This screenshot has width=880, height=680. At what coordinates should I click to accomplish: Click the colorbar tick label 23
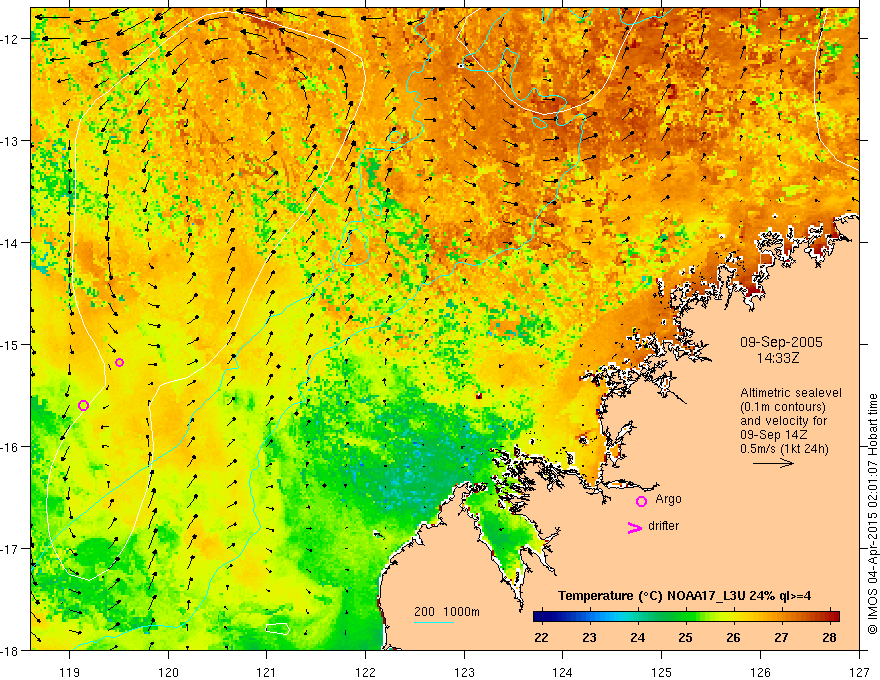589,638
